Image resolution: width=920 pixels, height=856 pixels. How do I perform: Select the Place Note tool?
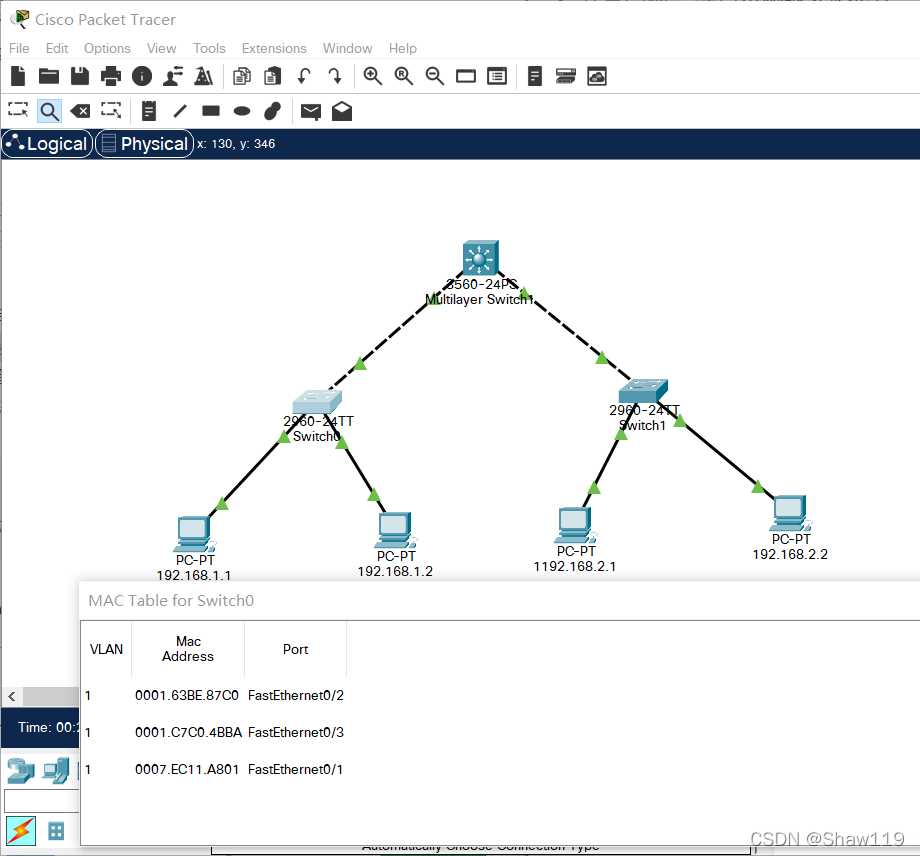pos(149,111)
